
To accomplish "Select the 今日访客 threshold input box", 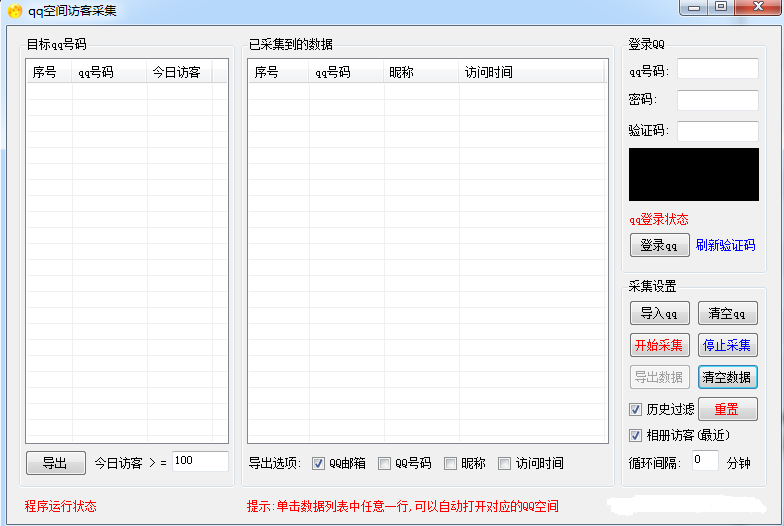I will [200, 461].
